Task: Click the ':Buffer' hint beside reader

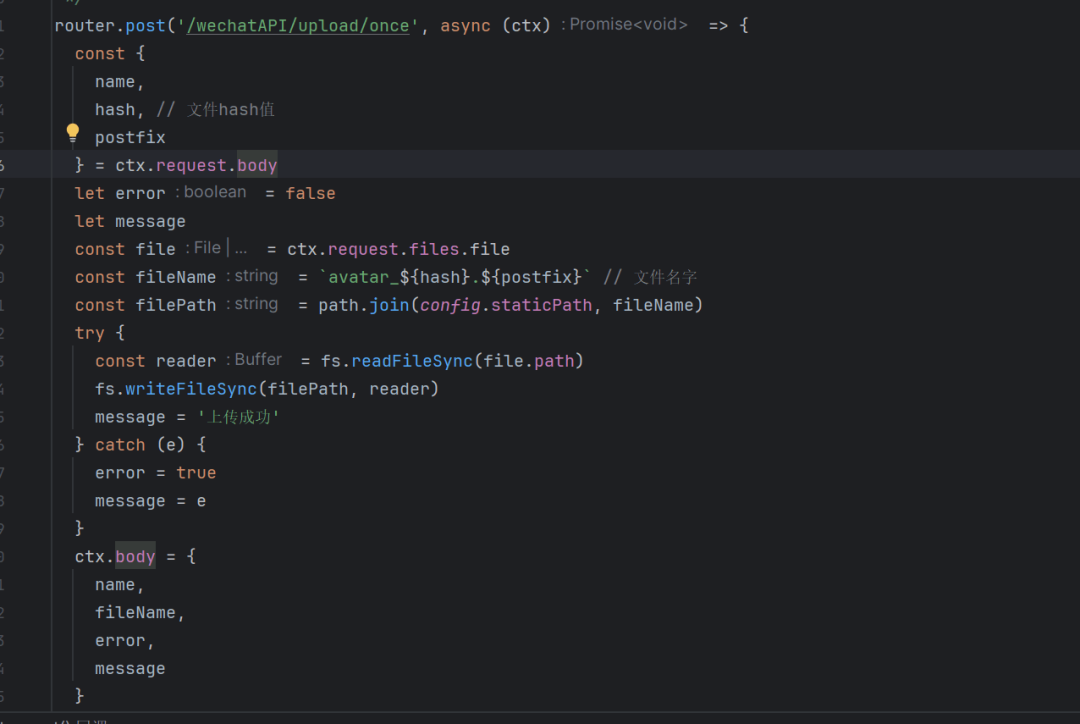Action: pos(257,359)
